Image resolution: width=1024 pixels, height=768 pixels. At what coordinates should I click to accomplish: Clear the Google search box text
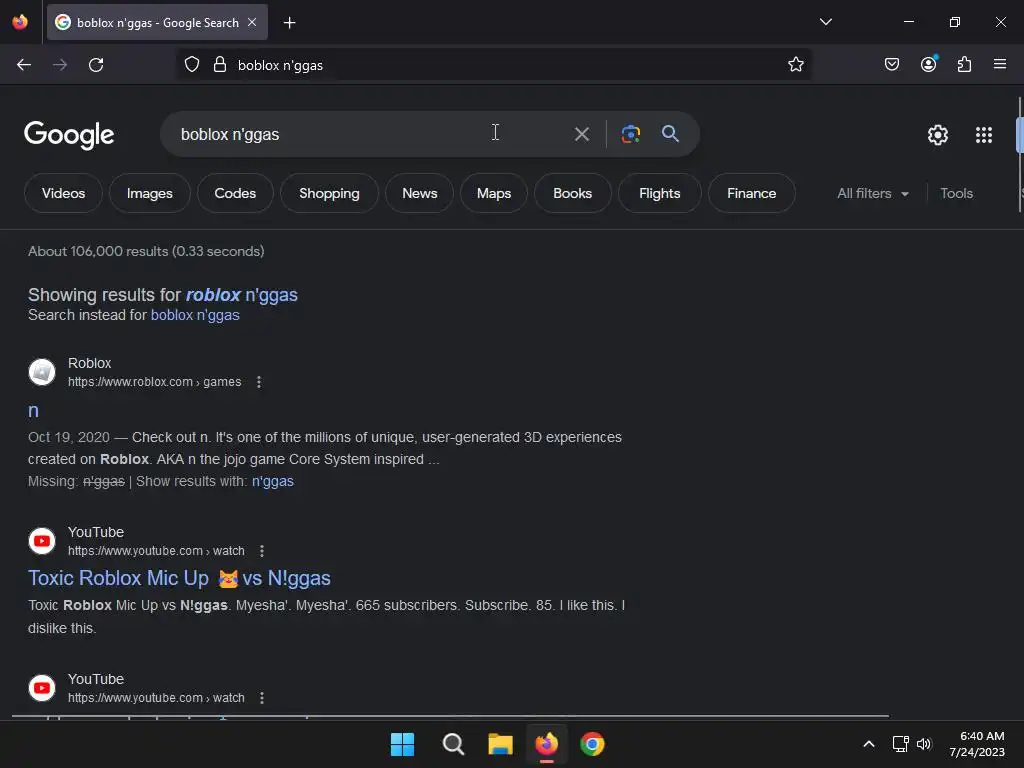(581, 134)
